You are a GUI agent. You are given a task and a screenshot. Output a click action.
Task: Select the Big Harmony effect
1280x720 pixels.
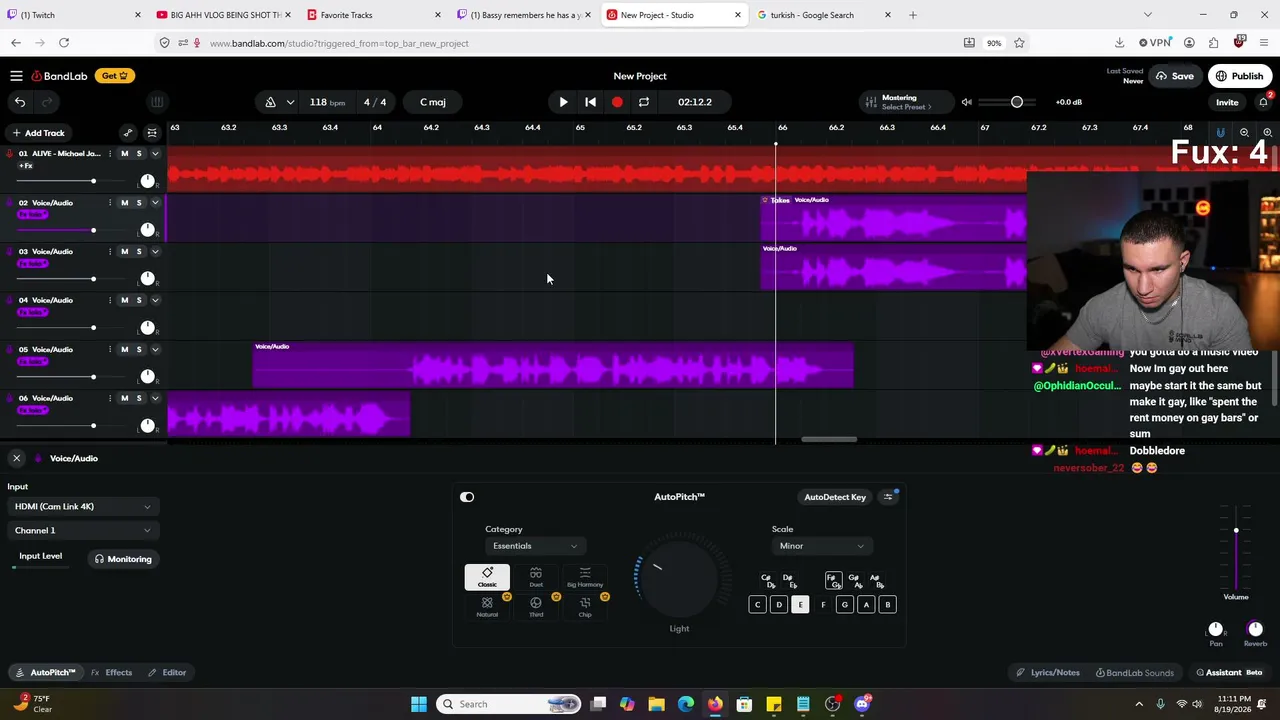click(x=585, y=577)
